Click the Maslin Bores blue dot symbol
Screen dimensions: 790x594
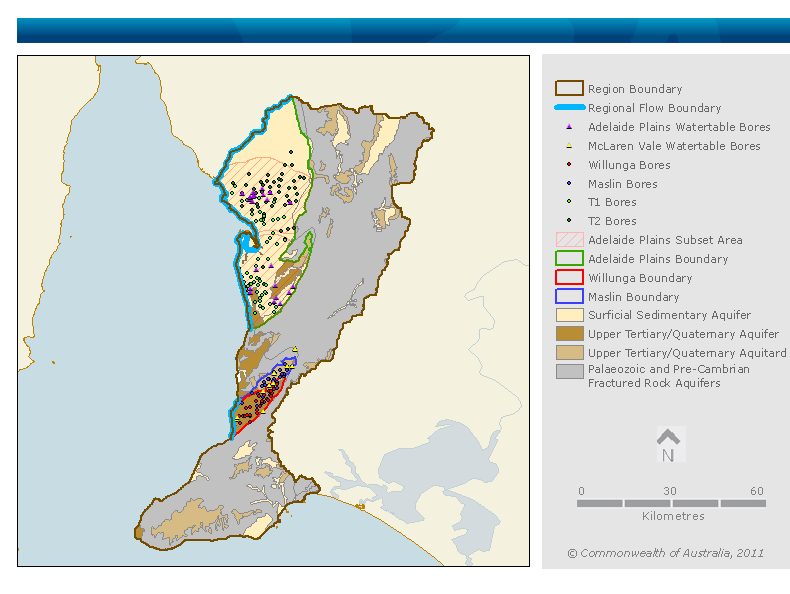(x=569, y=183)
